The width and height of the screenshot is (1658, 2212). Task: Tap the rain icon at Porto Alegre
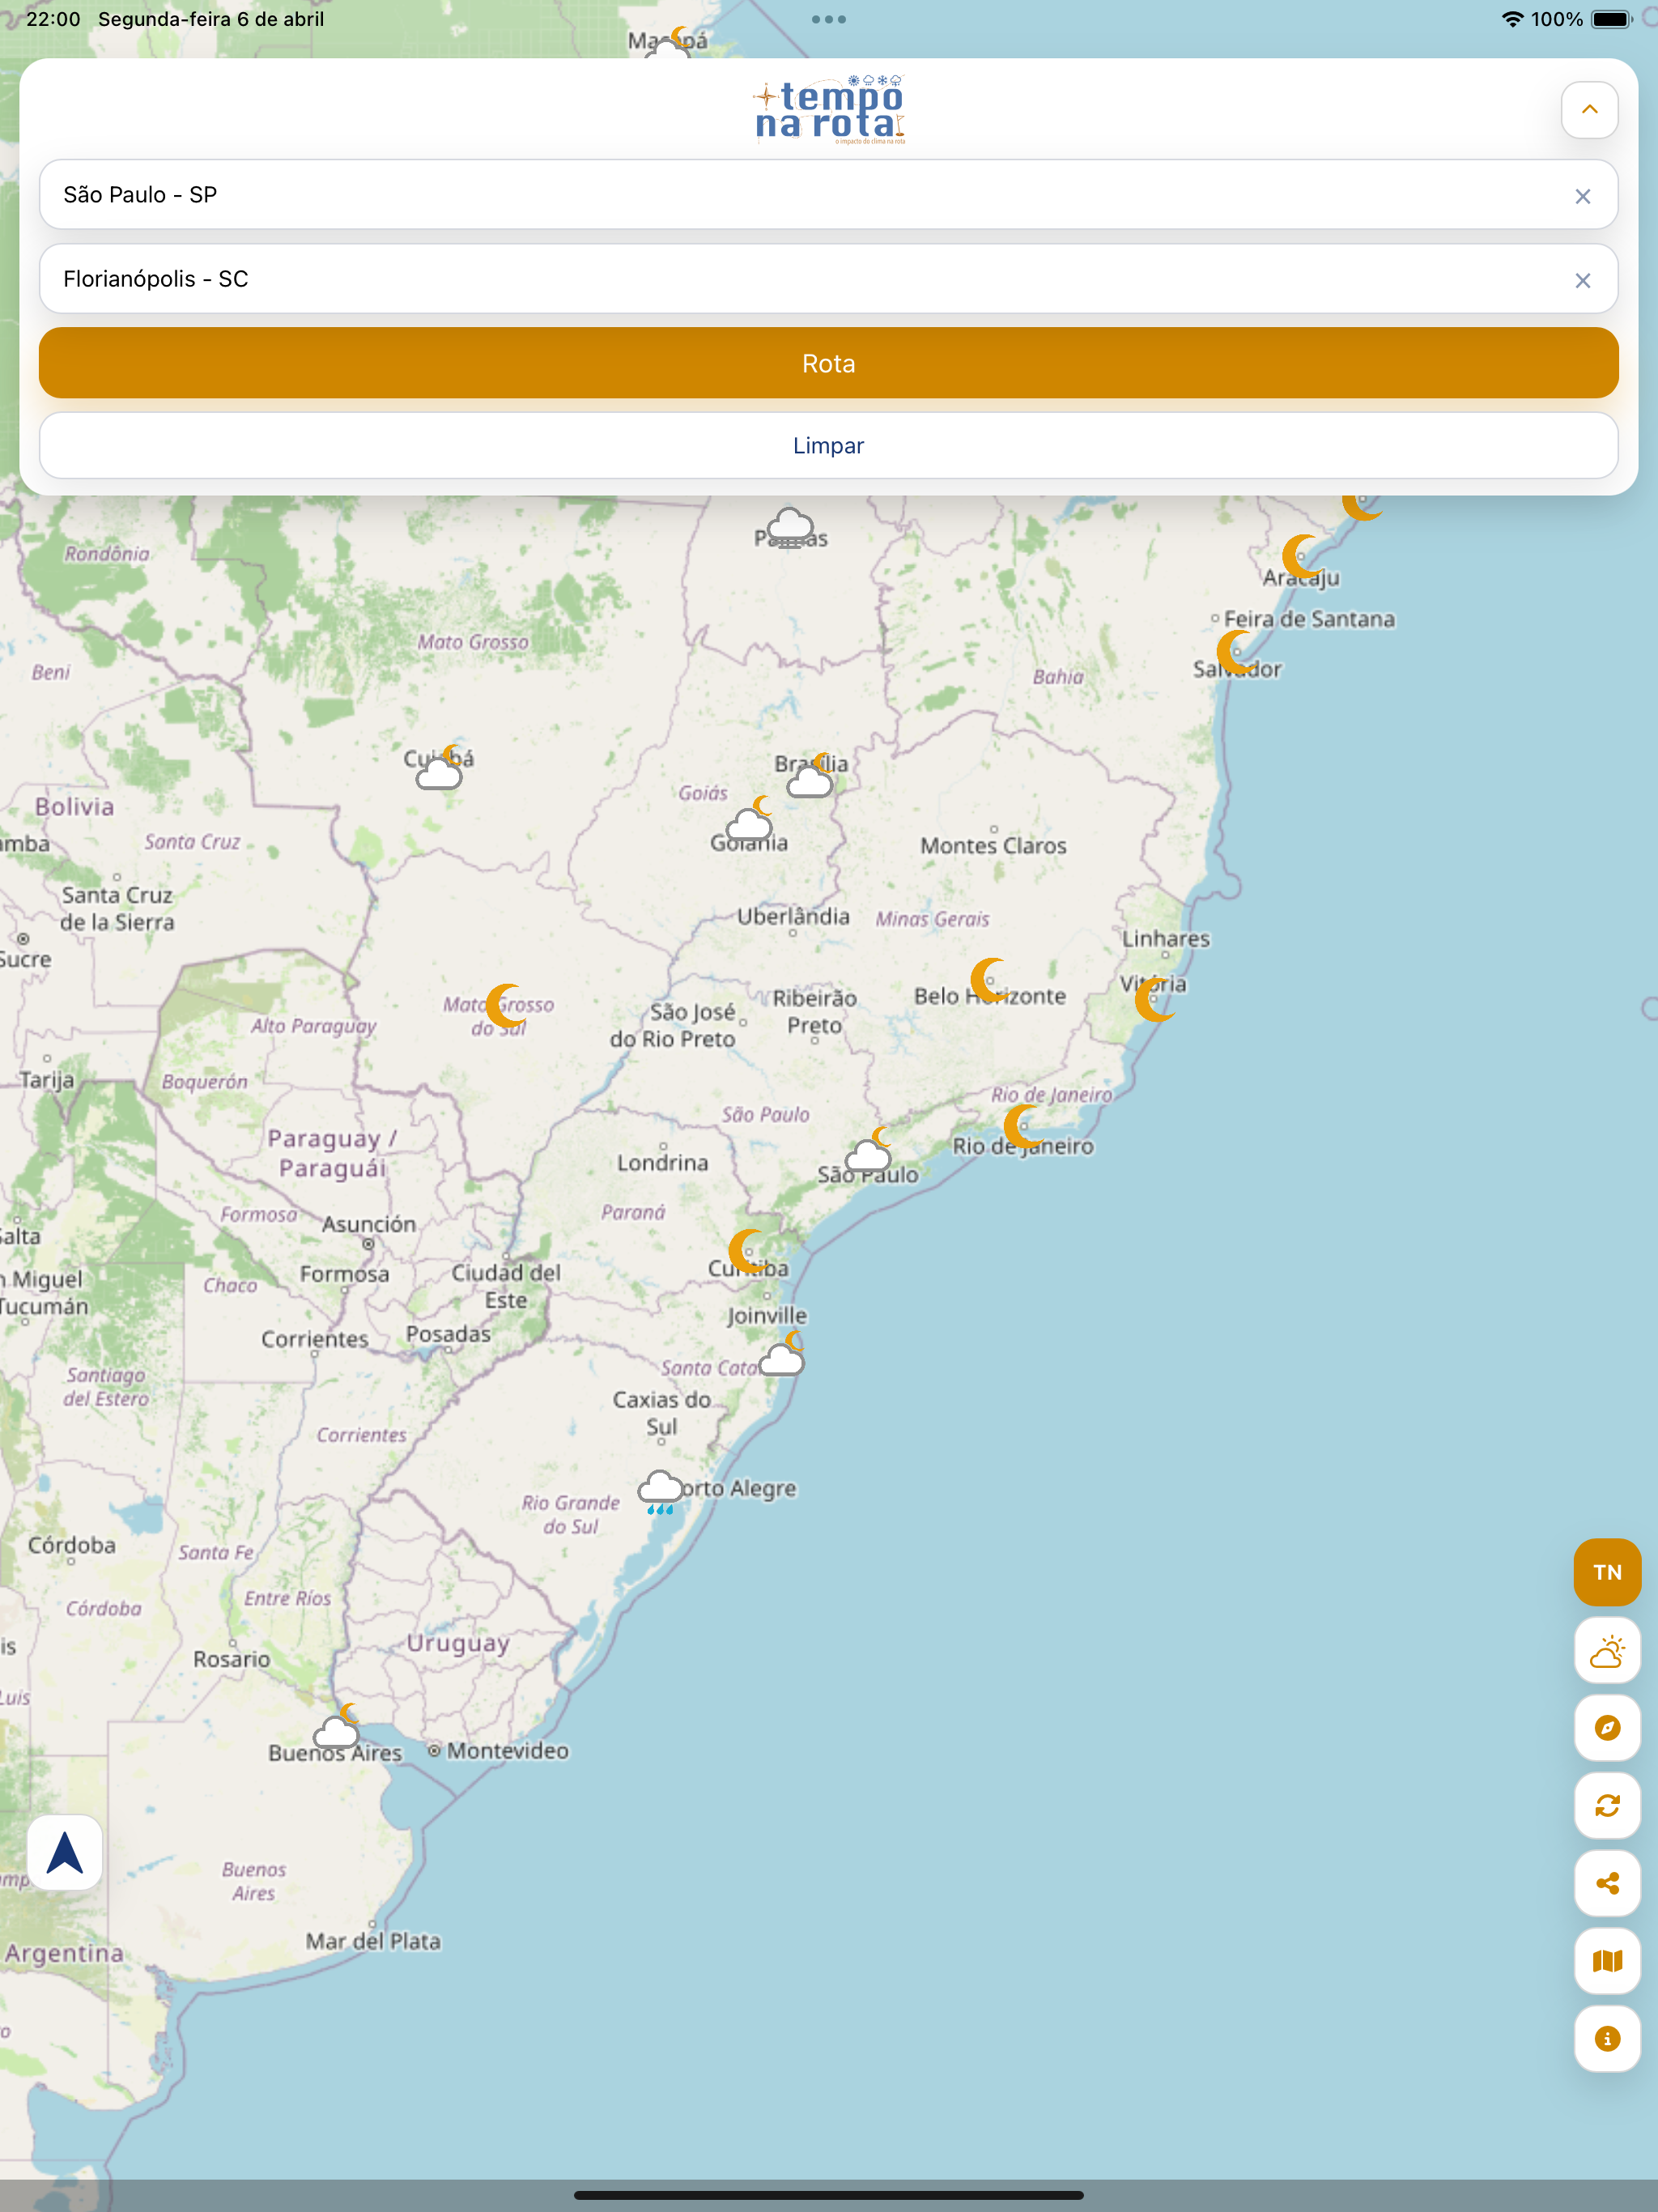[x=660, y=1492]
